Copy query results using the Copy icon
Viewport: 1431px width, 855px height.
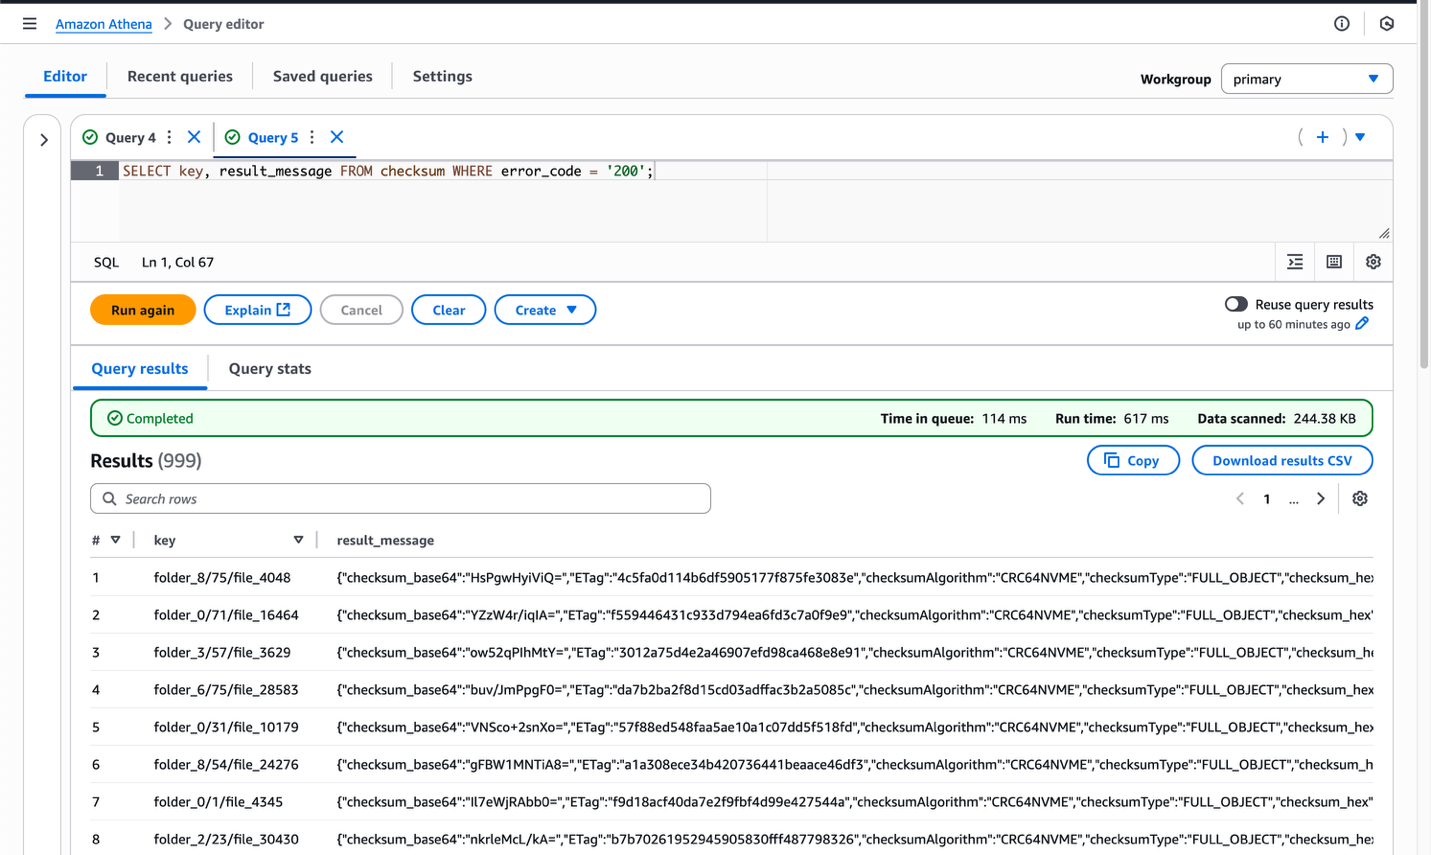click(x=1133, y=460)
